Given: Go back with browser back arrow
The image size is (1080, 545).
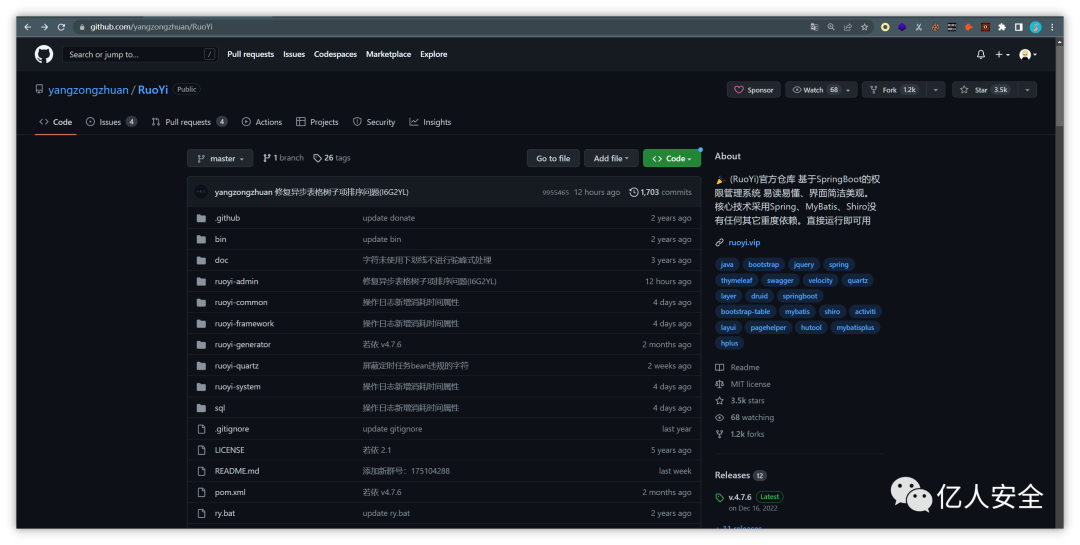Looking at the screenshot, I should (28, 27).
